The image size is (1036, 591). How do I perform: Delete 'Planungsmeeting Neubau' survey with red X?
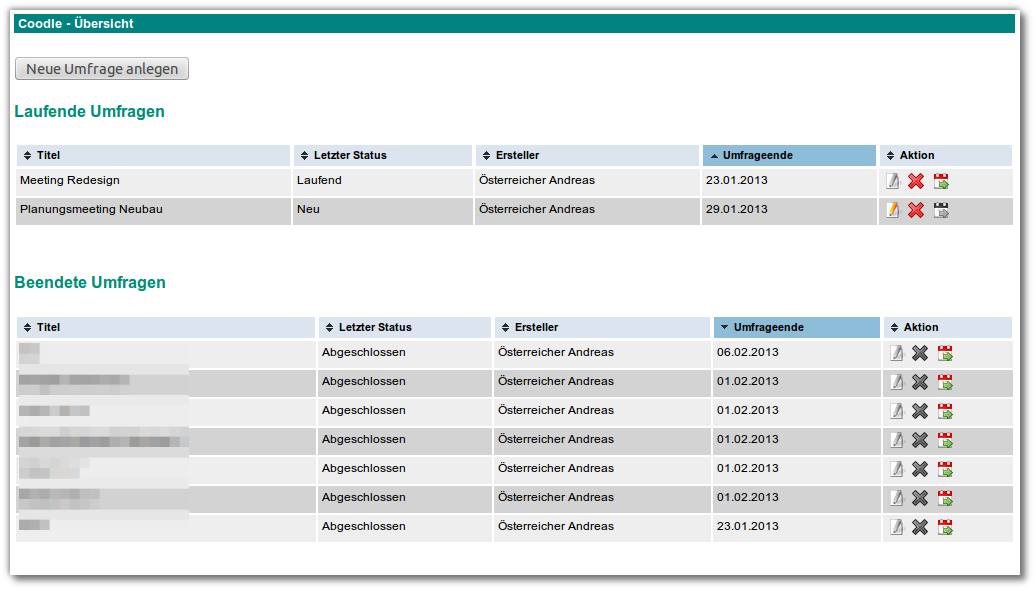[x=916, y=210]
